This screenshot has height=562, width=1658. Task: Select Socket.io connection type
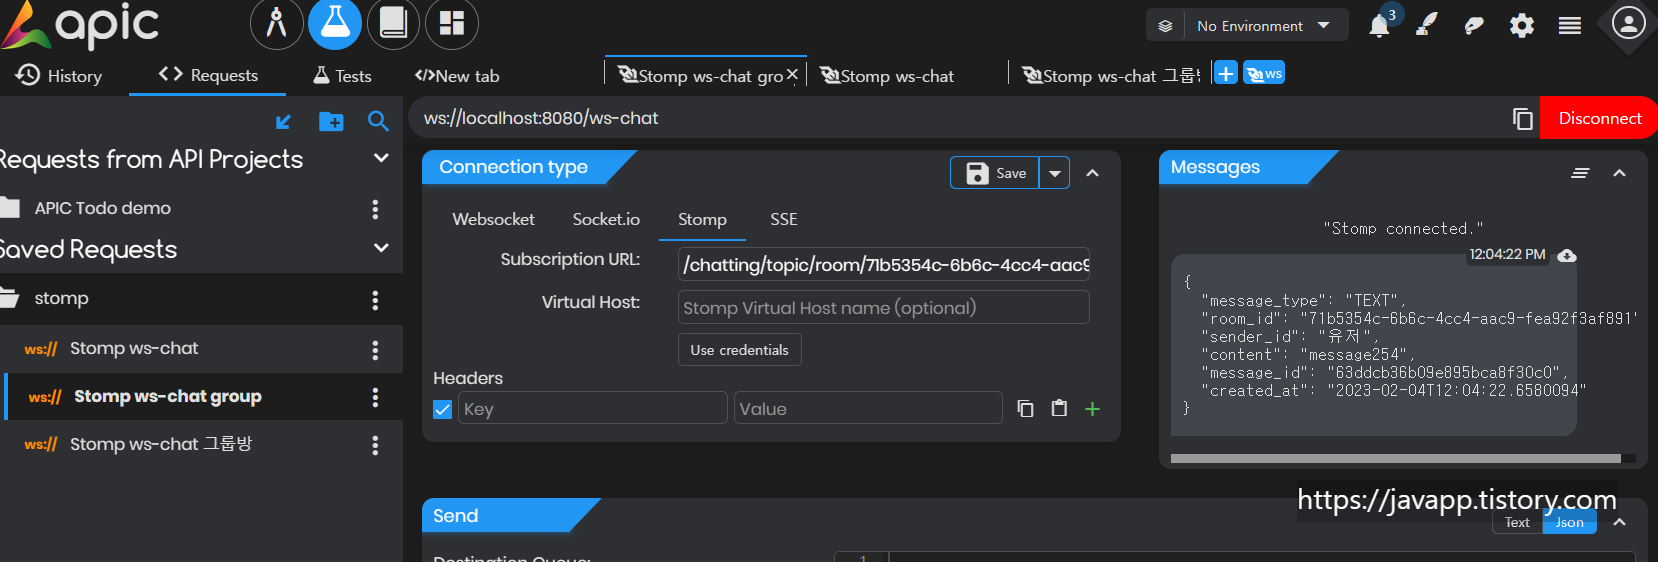pyautogui.click(x=606, y=219)
